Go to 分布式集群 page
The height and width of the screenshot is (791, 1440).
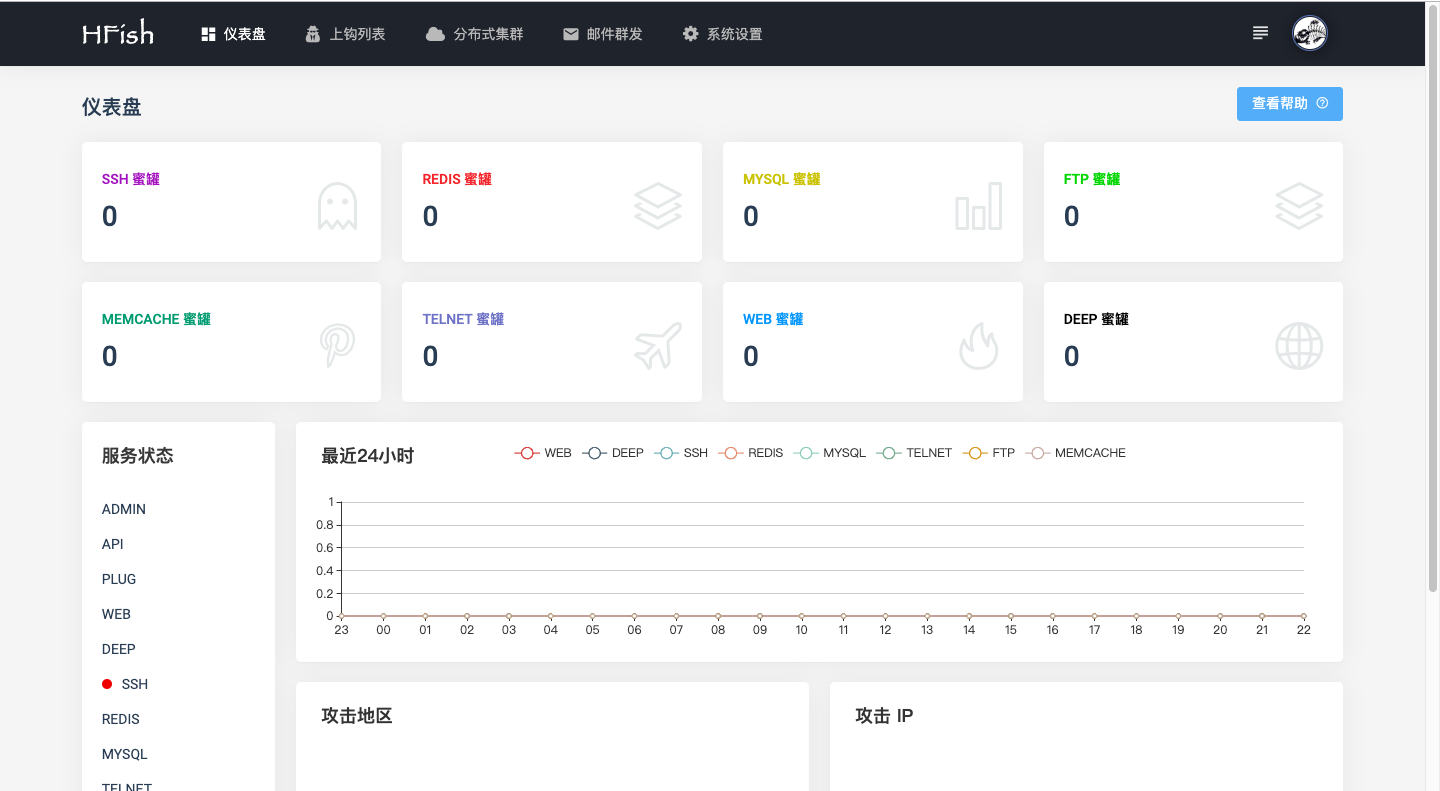[475, 34]
